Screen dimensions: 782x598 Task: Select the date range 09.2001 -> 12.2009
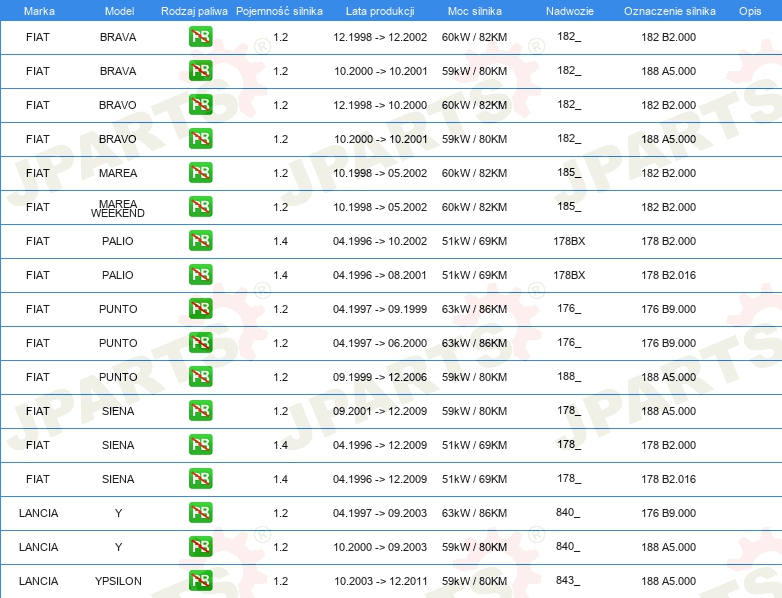(x=380, y=411)
